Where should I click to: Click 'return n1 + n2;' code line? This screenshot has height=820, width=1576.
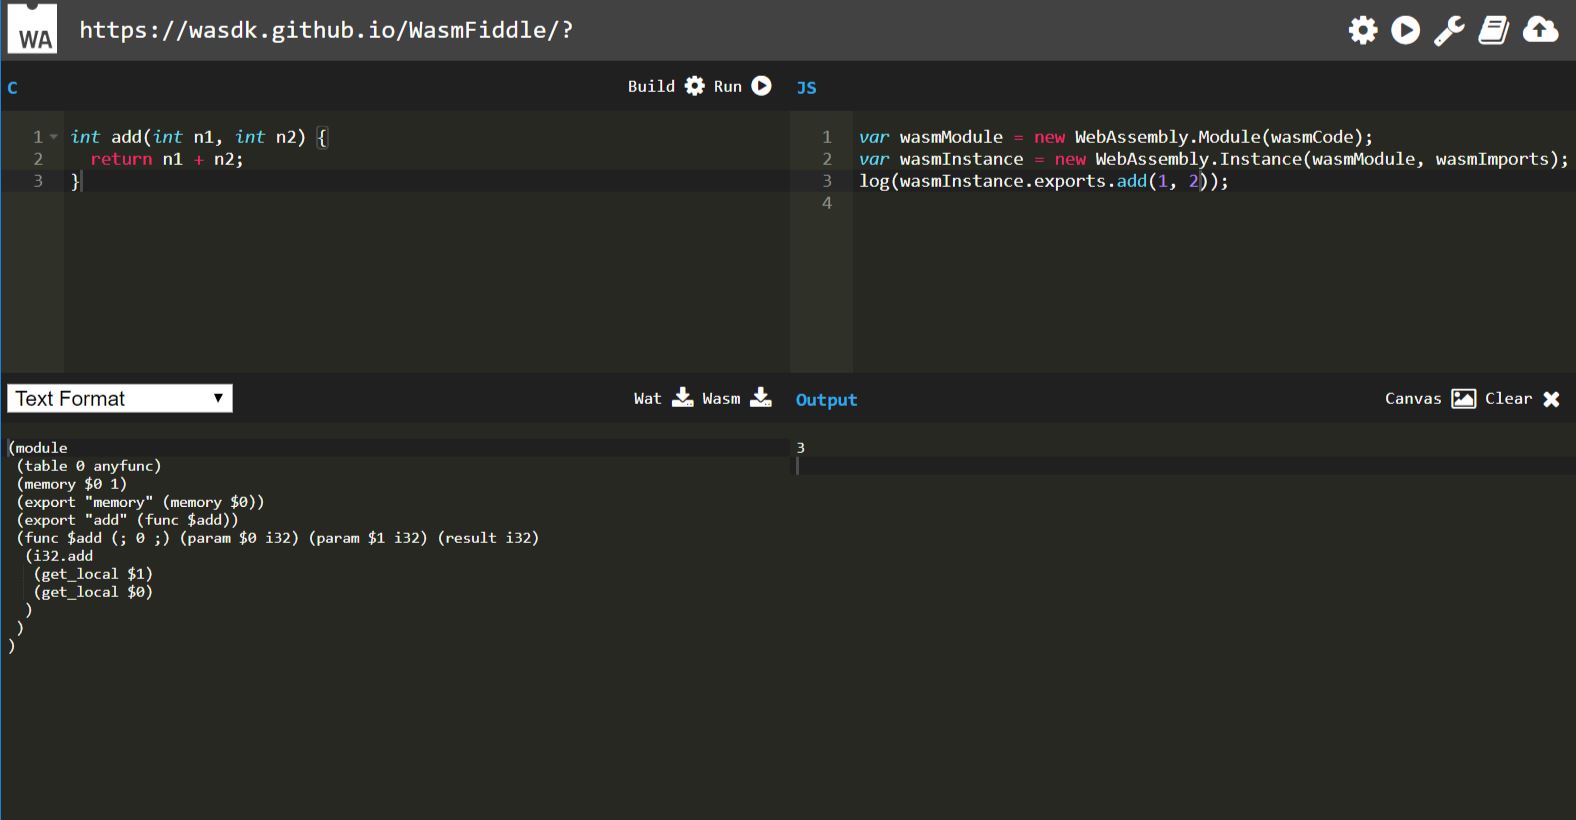(167, 159)
